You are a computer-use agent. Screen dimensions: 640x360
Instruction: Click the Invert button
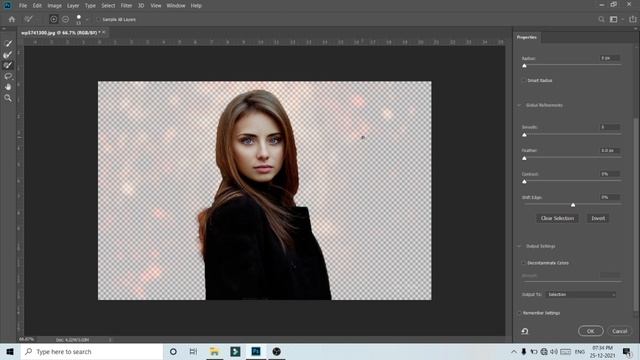(598, 218)
